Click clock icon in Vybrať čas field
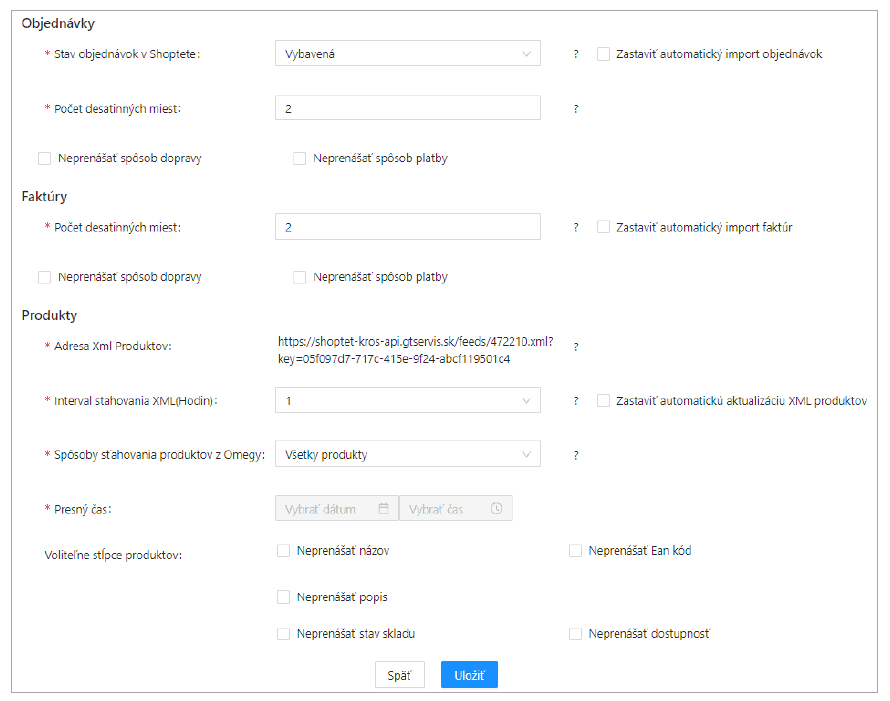The width and height of the screenshot is (890, 701). click(x=496, y=509)
